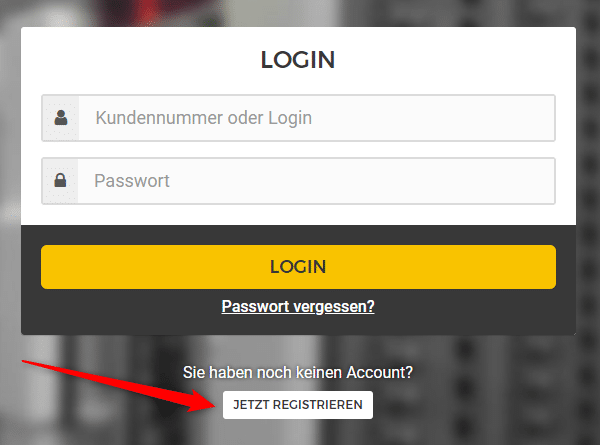Click the JETZT REGISTRIEREN button

click(298, 405)
